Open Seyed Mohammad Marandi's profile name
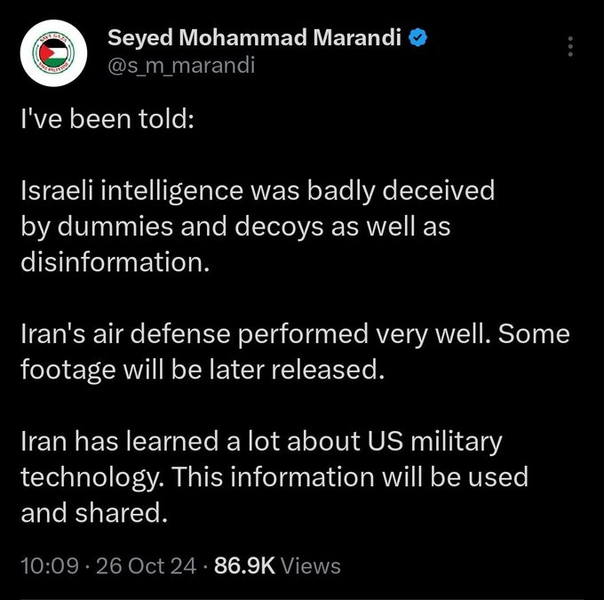Image resolution: width=604 pixels, height=600 pixels. [257, 40]
